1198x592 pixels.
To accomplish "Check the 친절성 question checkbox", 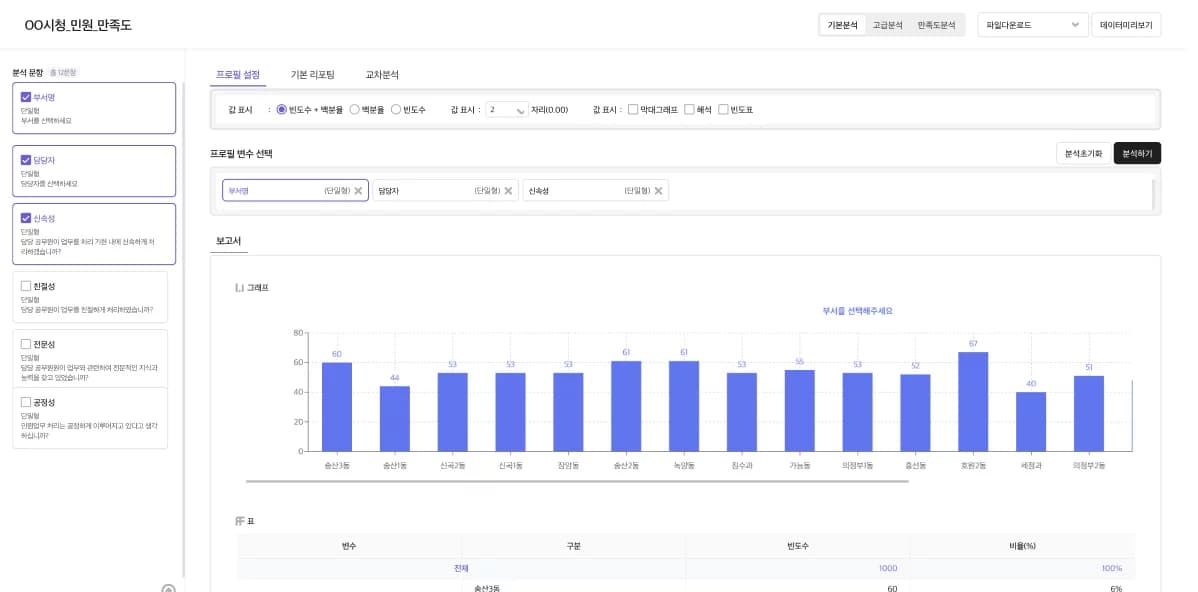I will [26, 286].
